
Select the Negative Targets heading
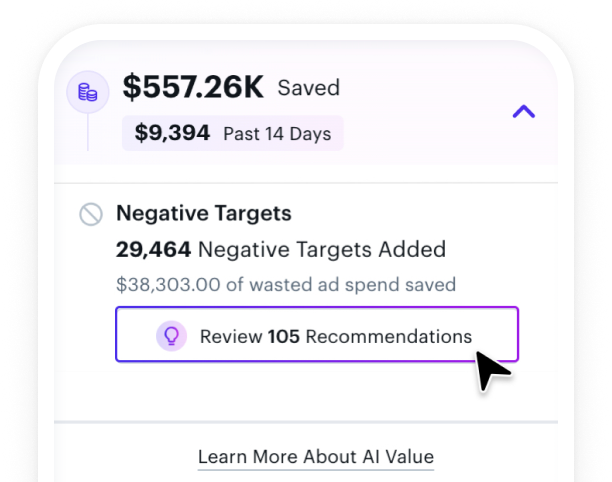204,213
